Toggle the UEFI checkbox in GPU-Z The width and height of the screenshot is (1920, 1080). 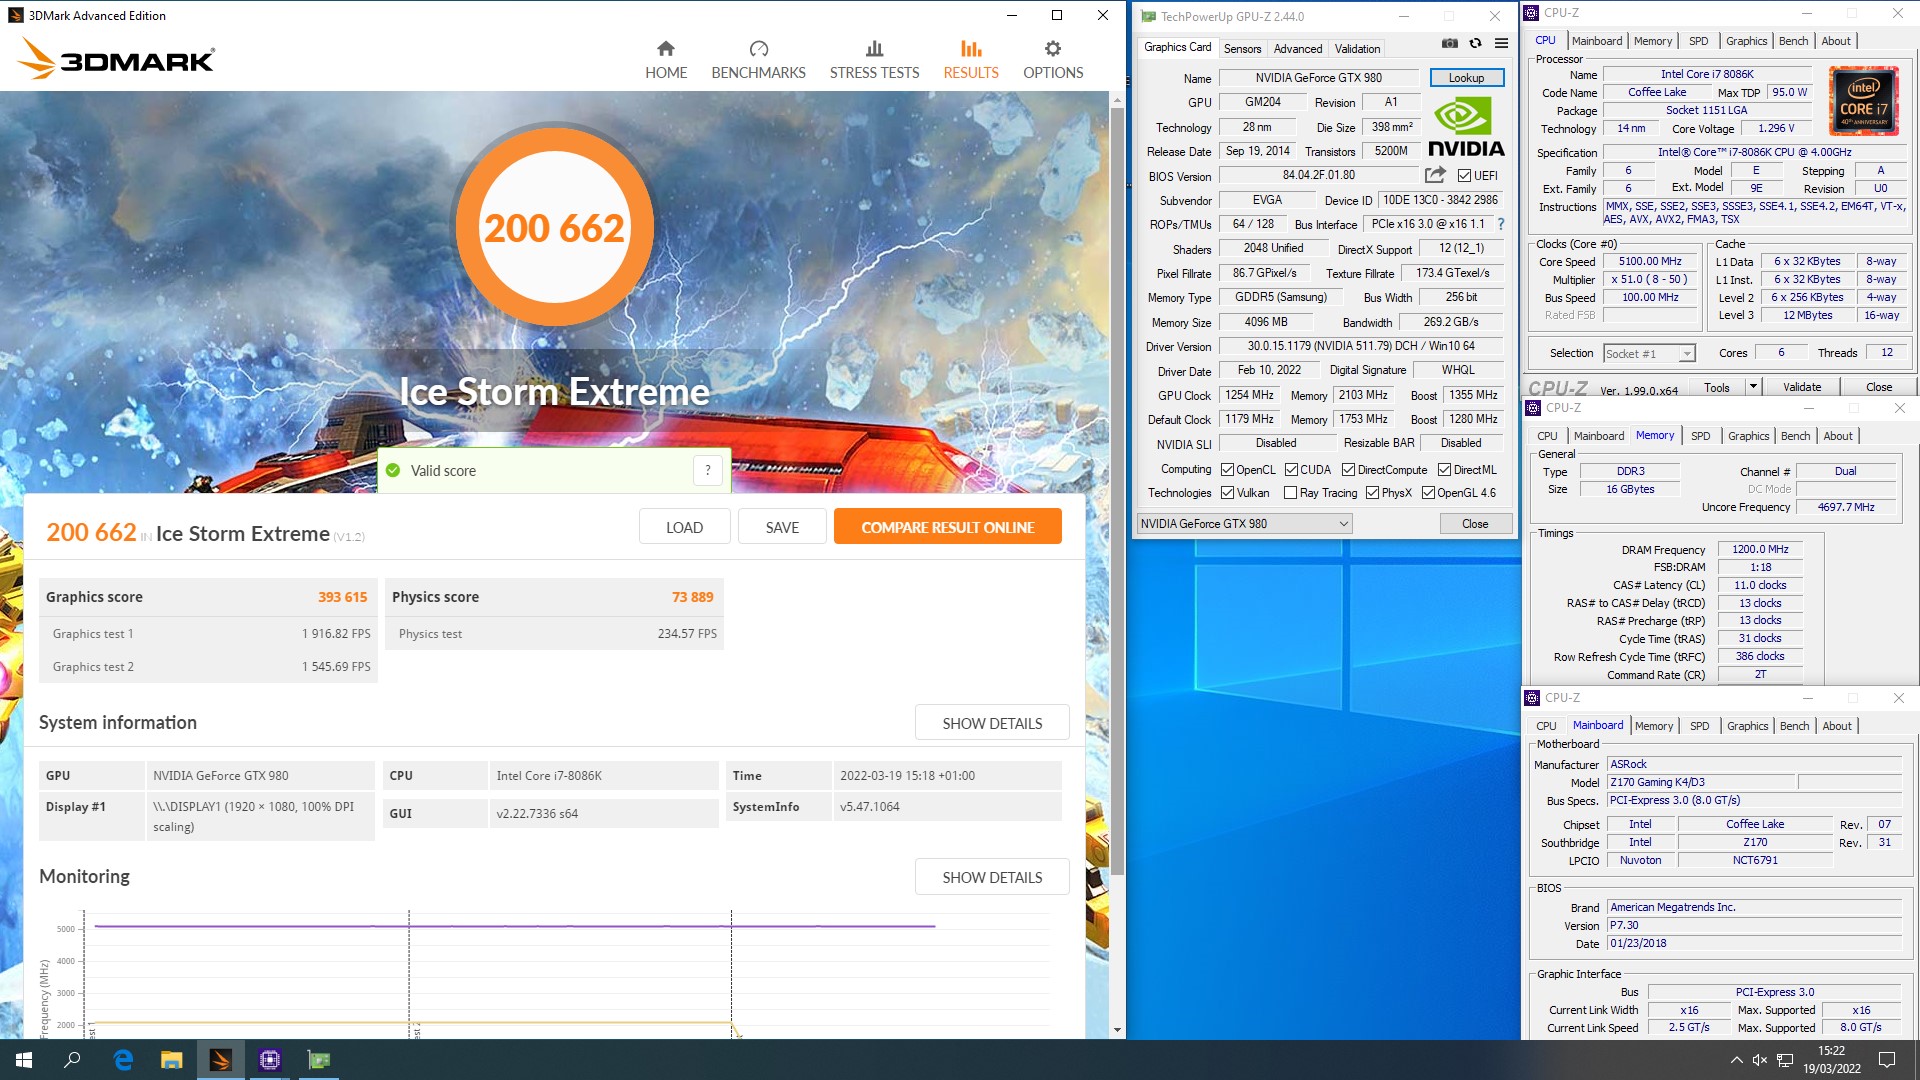pyautogui.click(x=1464, y=176)
